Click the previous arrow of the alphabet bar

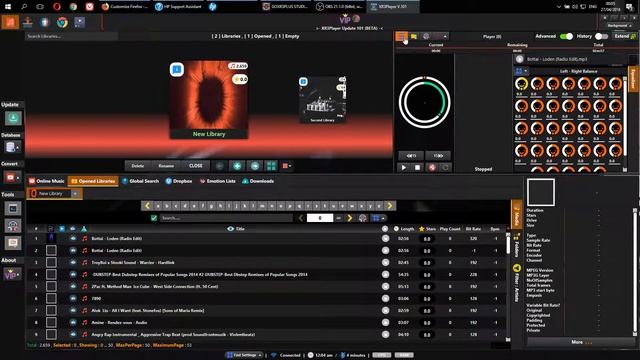click(x=147, y=206)
